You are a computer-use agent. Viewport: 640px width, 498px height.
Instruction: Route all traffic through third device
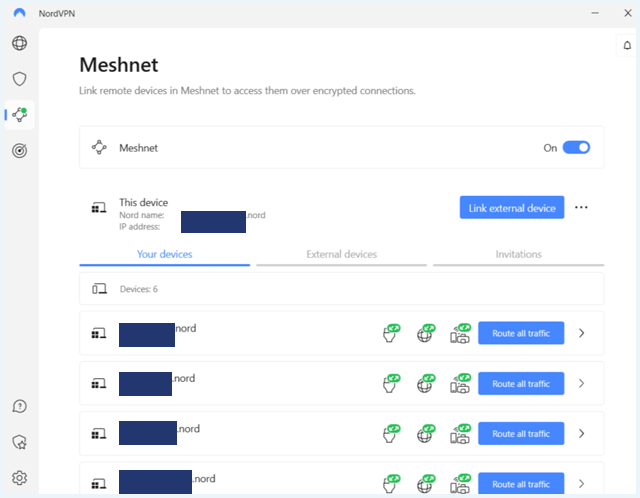521,434
